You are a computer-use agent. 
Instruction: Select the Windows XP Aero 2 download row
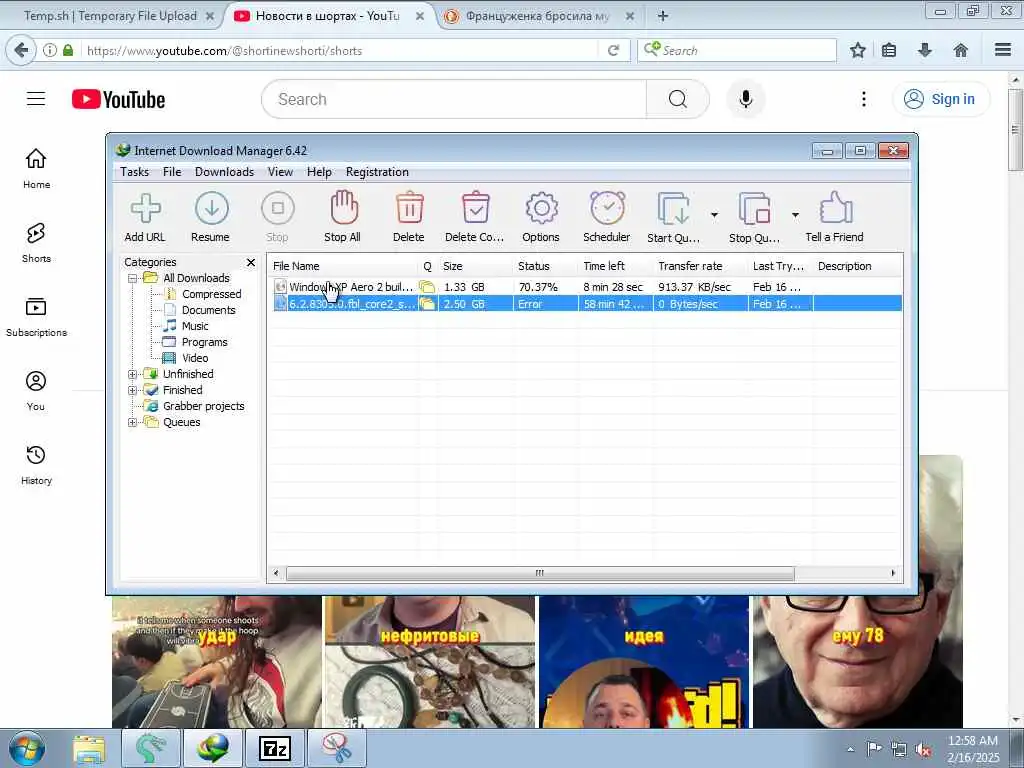[586, 287]
